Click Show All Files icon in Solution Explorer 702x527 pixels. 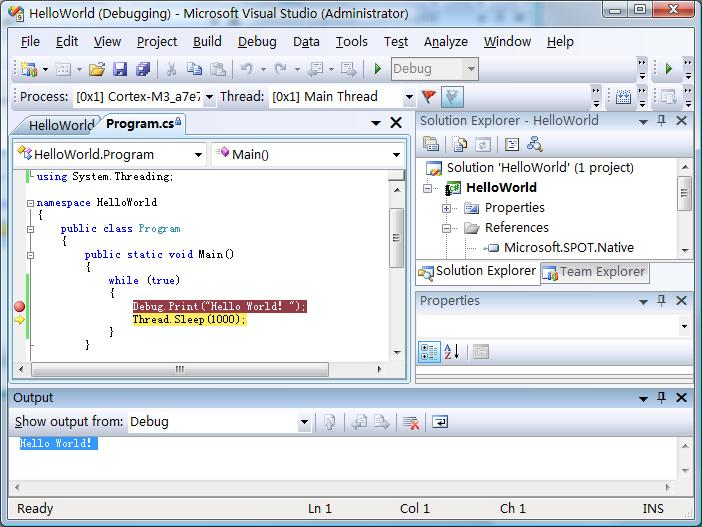pos(460,144)
